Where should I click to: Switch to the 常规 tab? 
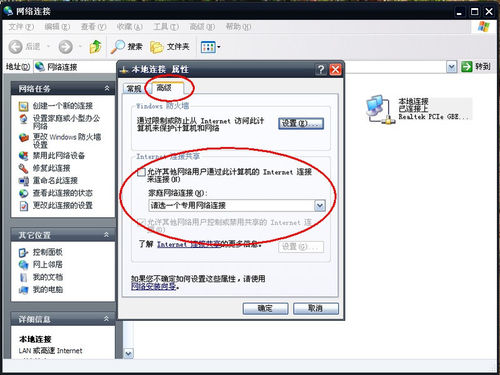point(134,89)
